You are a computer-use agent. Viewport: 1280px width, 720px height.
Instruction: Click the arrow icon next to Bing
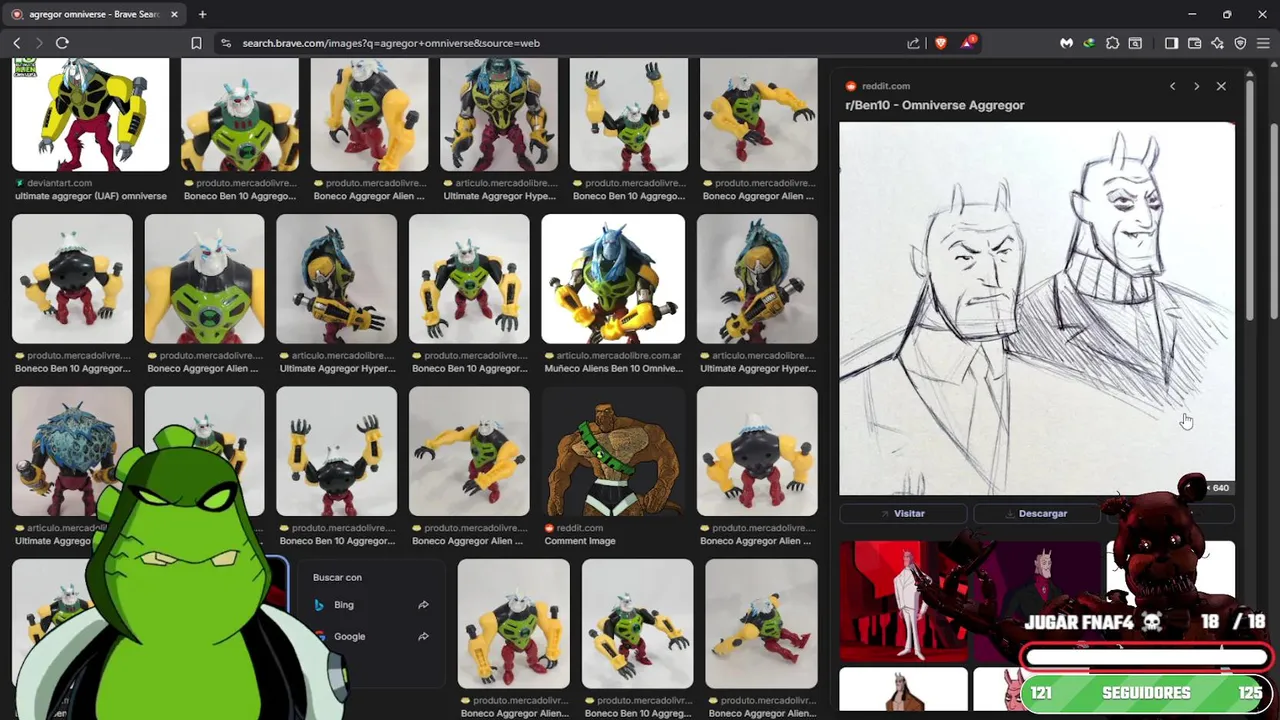coord(423,605)
